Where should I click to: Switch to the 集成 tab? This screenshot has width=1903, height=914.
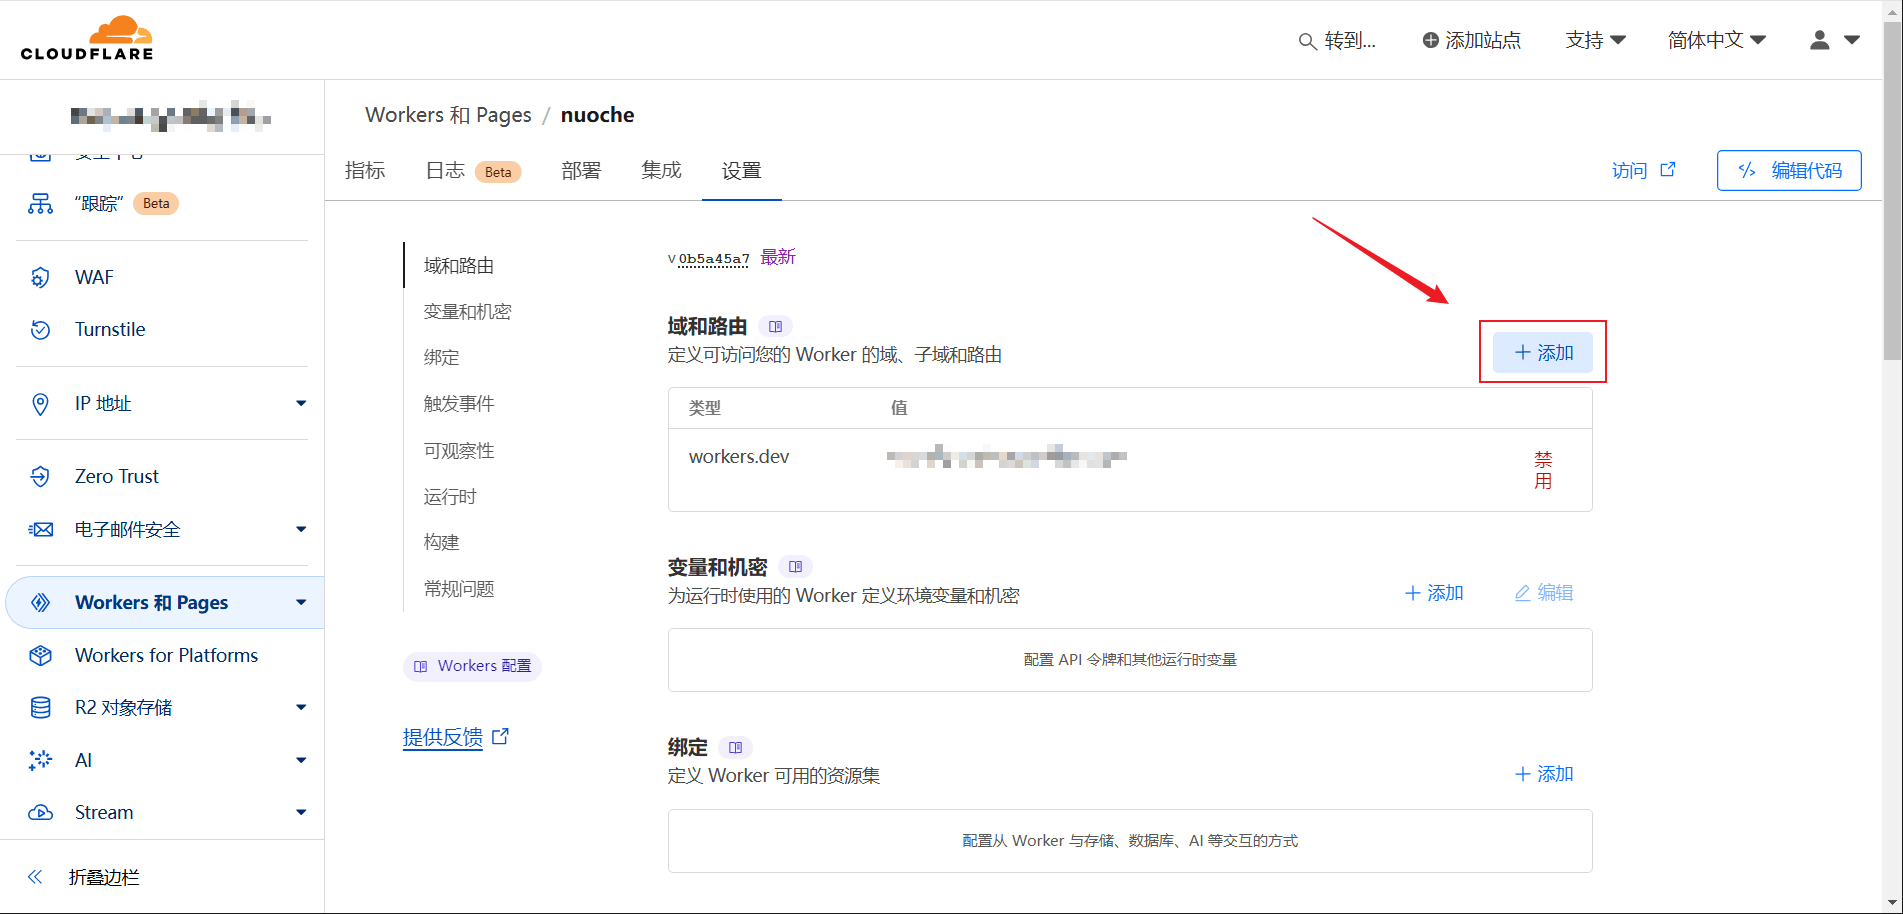pos(661,170)
